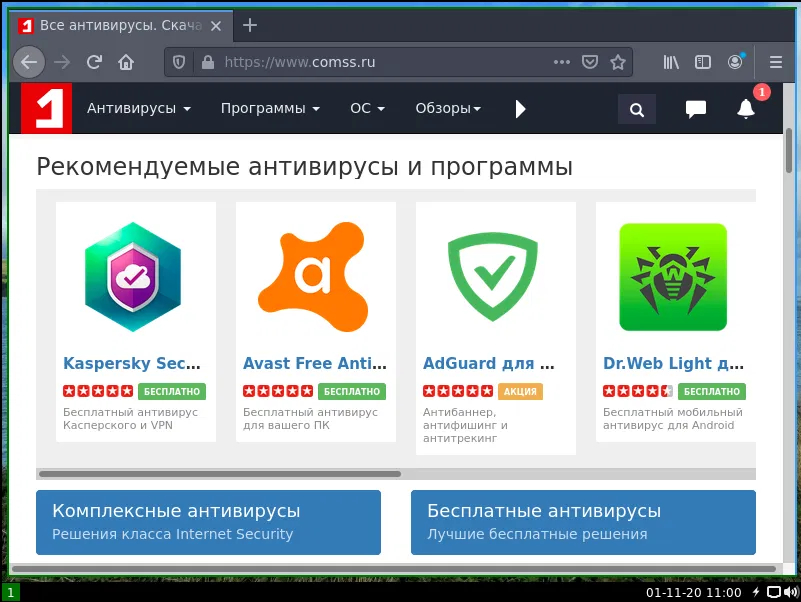801x602 pixels.
Task: Open Комплексные антивирусы section
Action: [208, 522]
